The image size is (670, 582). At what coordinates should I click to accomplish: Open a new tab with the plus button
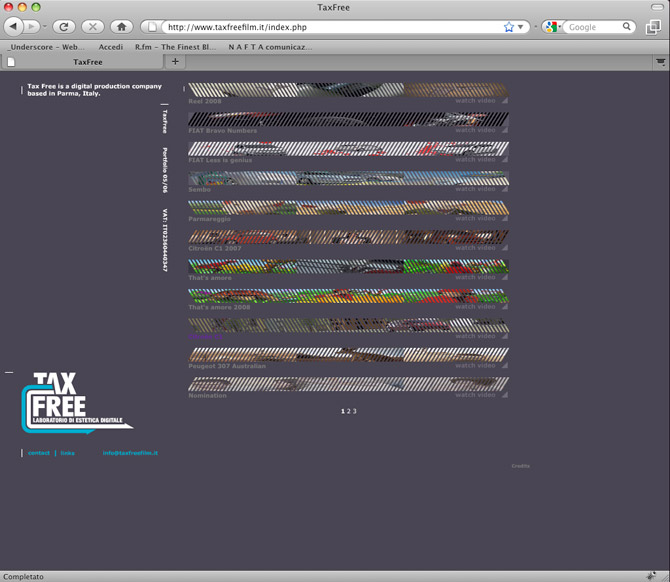(x=175, y=62)
